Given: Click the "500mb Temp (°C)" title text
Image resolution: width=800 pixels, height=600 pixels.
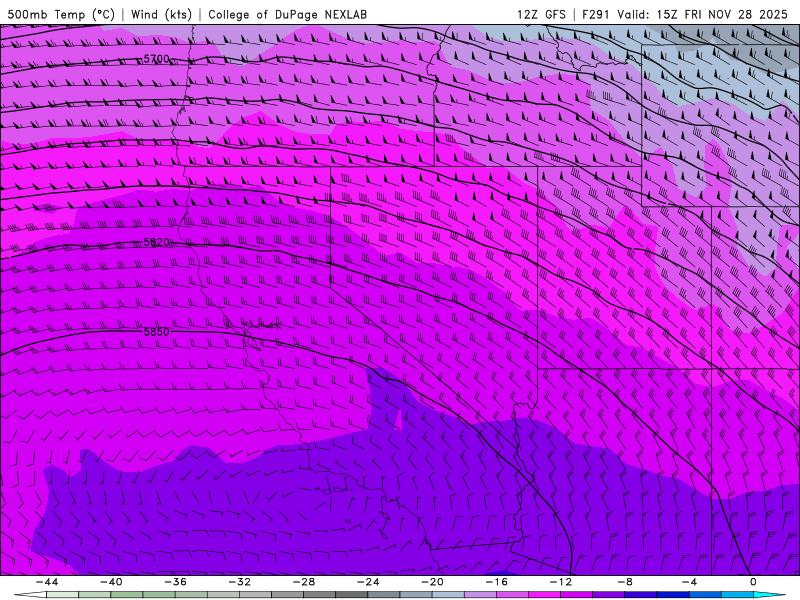Looking at the screenshot, I should (x=61, y=14).
